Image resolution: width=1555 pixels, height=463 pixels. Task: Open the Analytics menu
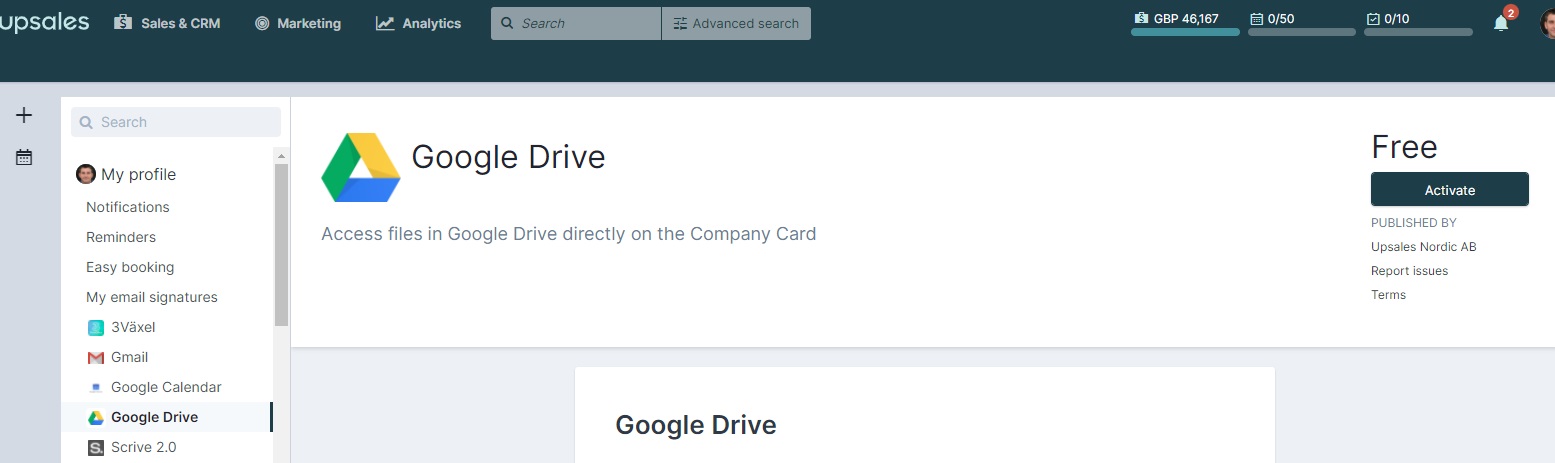pyautogui.click(x=419, y=23)
